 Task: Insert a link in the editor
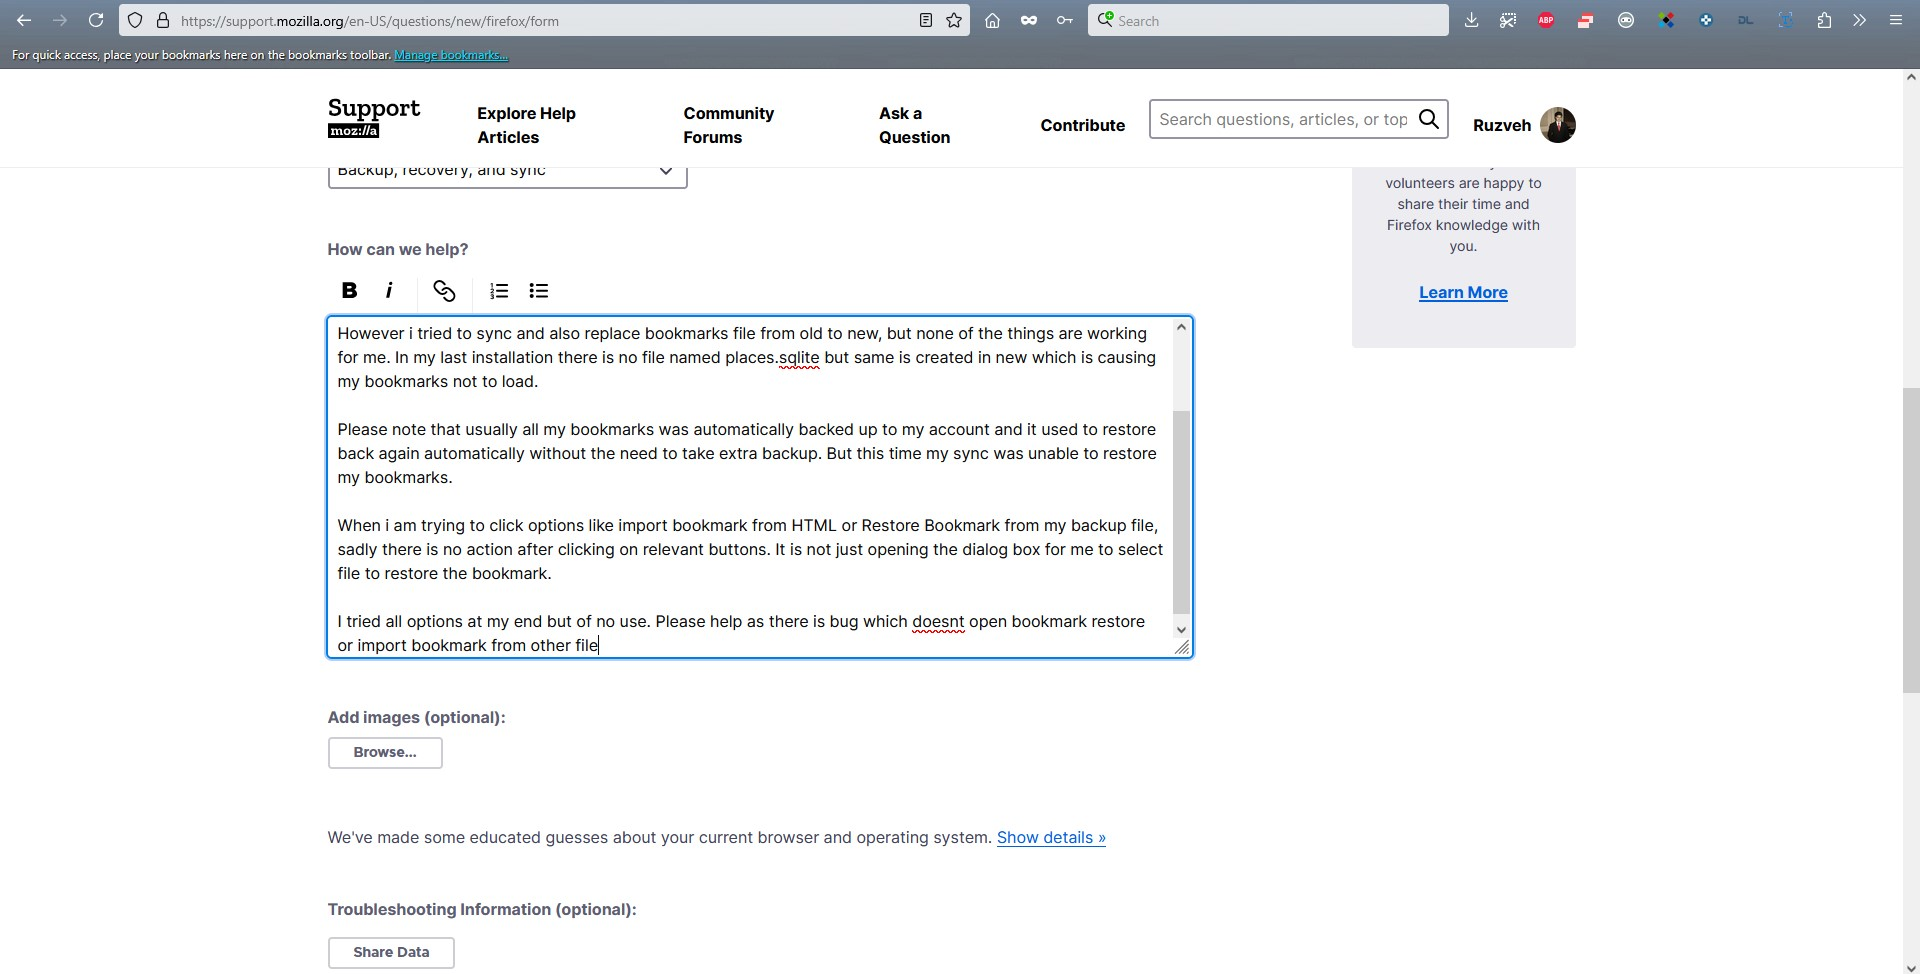(x=444, y=290)
